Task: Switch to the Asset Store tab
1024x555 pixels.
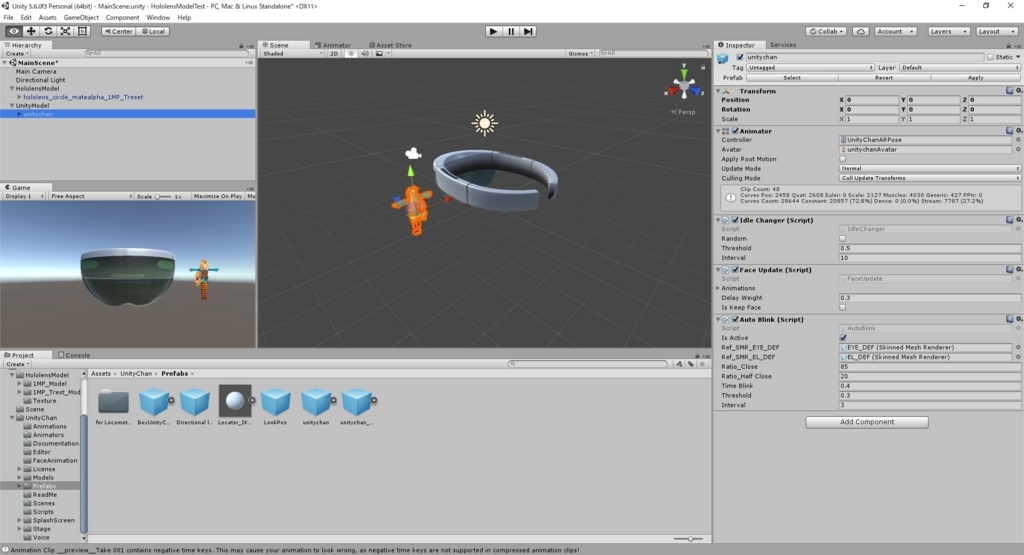Action: click(x=391, y=45)
